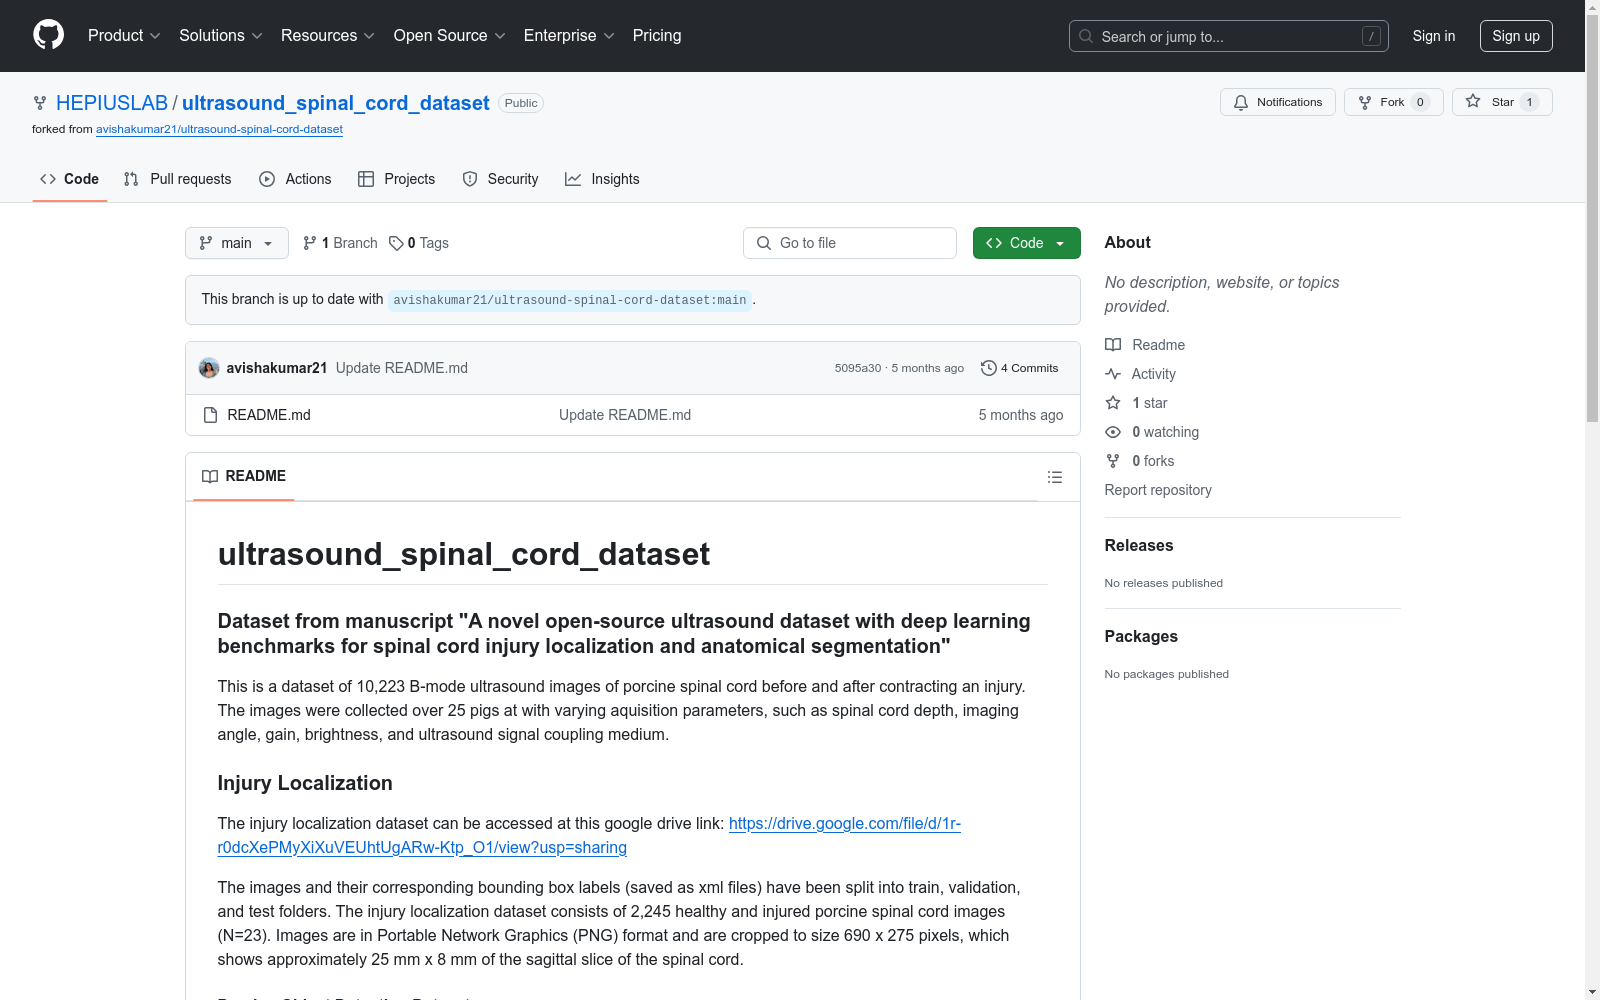
Task: View the 0 forks link
Action: point(1140,461)
